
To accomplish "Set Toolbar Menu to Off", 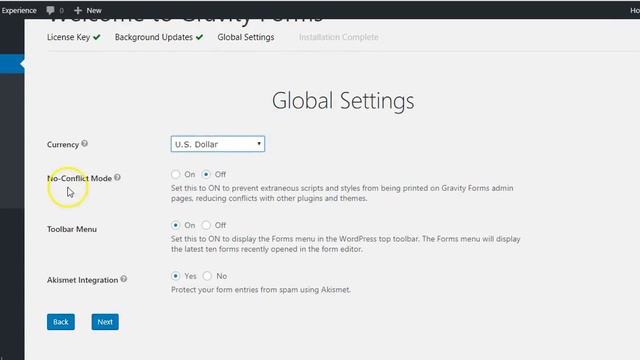I will [x=206, y=225].
